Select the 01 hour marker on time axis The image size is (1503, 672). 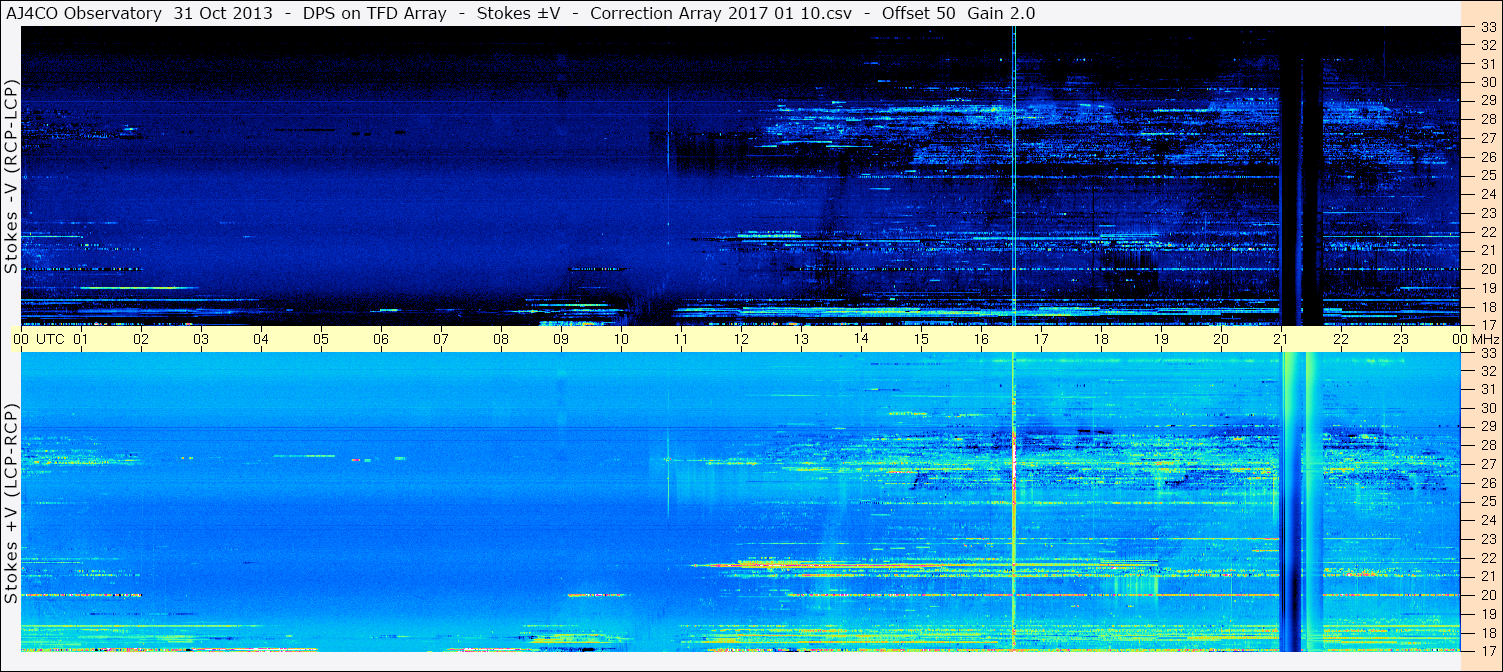pos(81,339)
